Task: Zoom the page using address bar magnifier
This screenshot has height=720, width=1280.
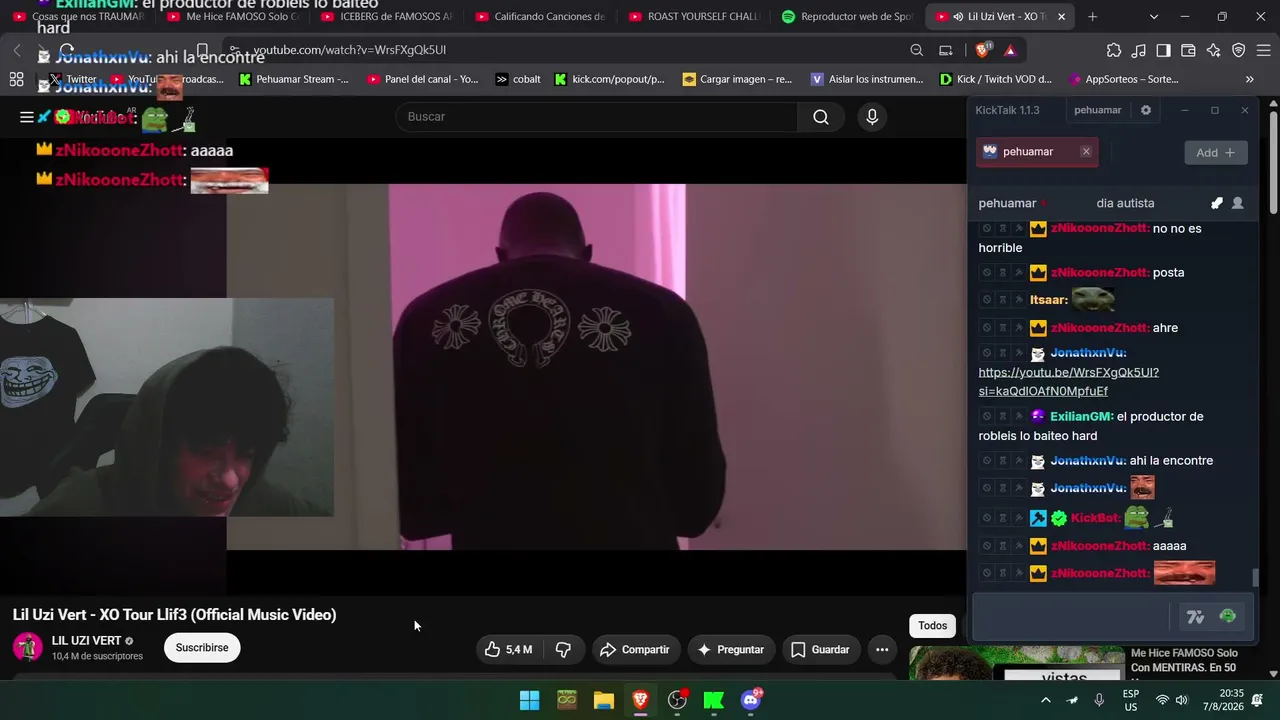Action: 917,50
